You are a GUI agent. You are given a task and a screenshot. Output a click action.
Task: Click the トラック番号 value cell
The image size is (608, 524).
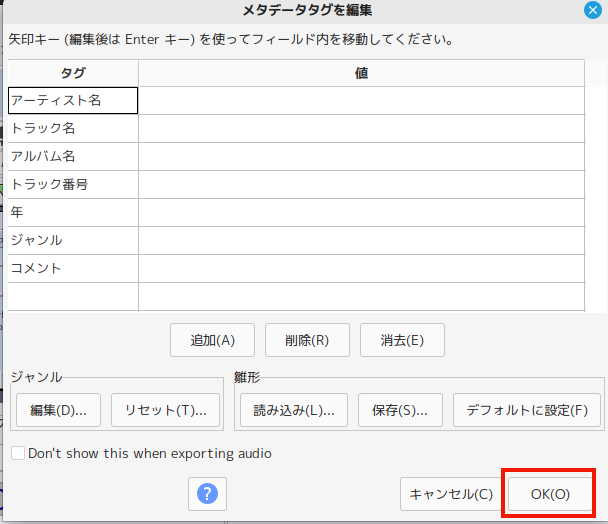(x=360, y=185)
